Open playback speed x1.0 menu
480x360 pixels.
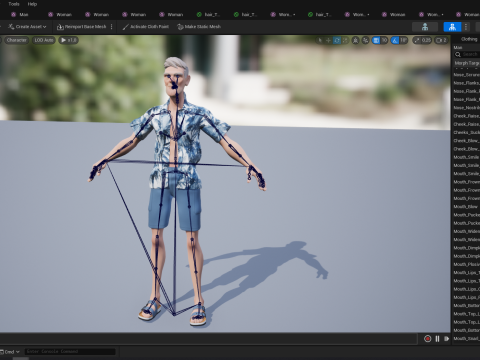pyautogui.click(x=69, y=40)
